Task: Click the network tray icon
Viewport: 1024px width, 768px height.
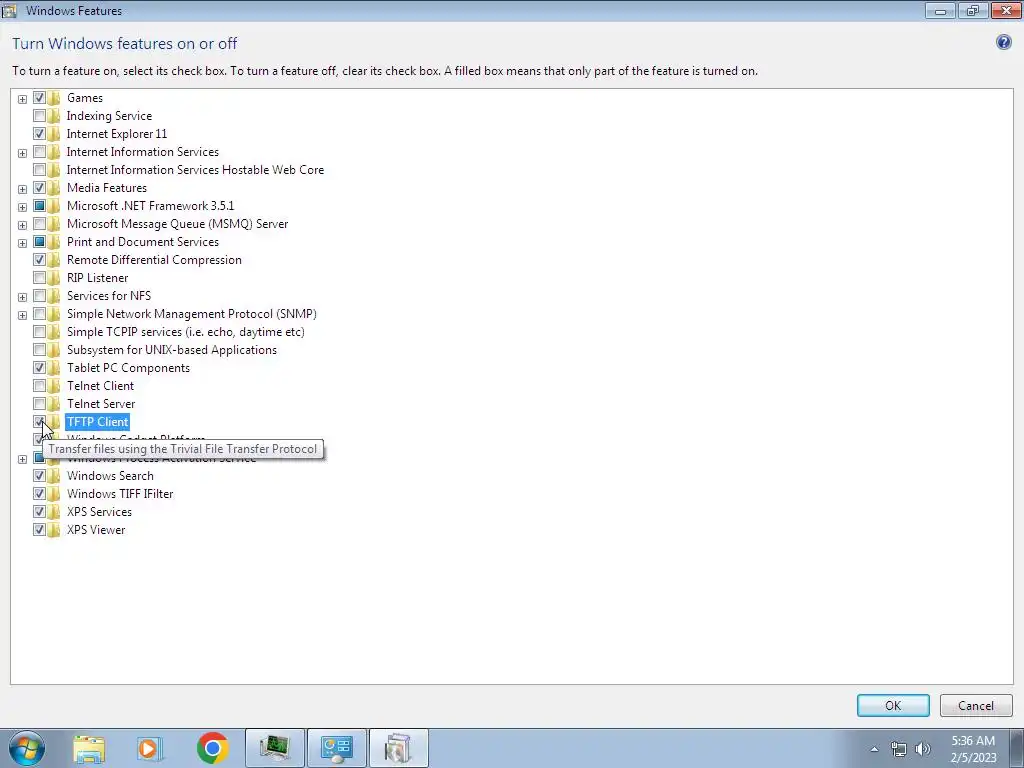Action: [x=899, y=749]
